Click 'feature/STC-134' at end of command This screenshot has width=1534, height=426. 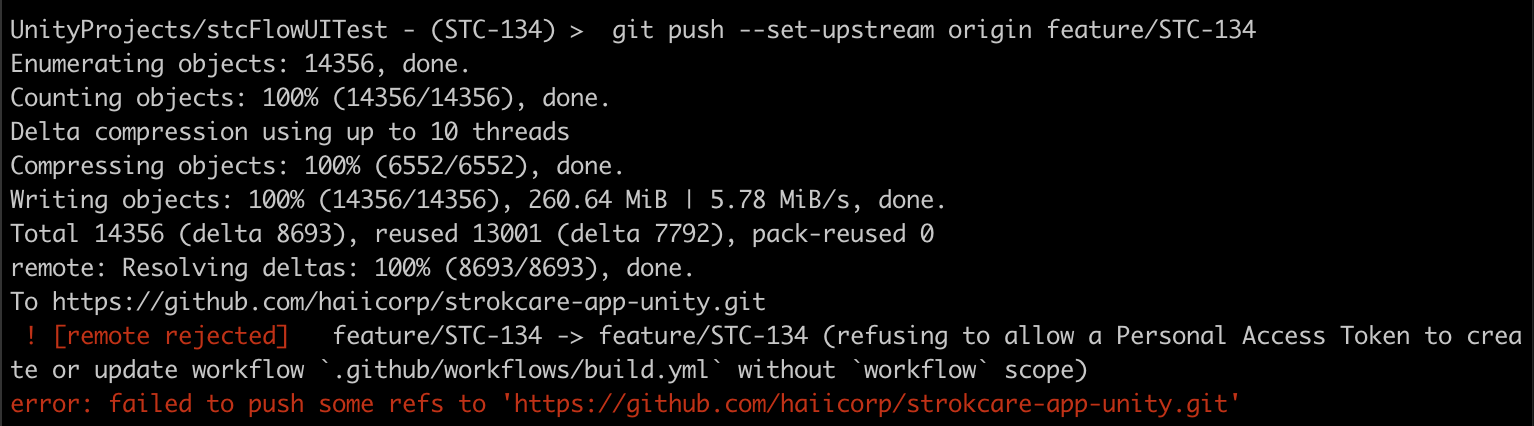point(1151,30)
